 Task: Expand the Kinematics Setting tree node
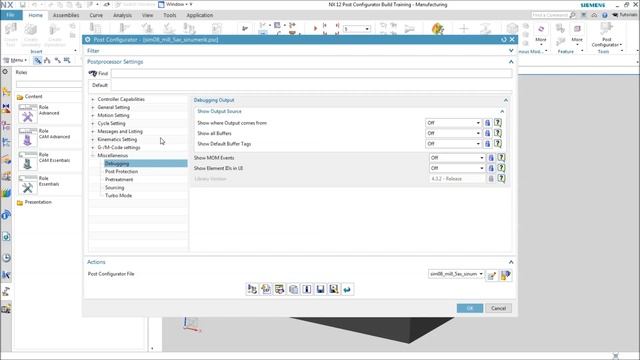[93, 140]
